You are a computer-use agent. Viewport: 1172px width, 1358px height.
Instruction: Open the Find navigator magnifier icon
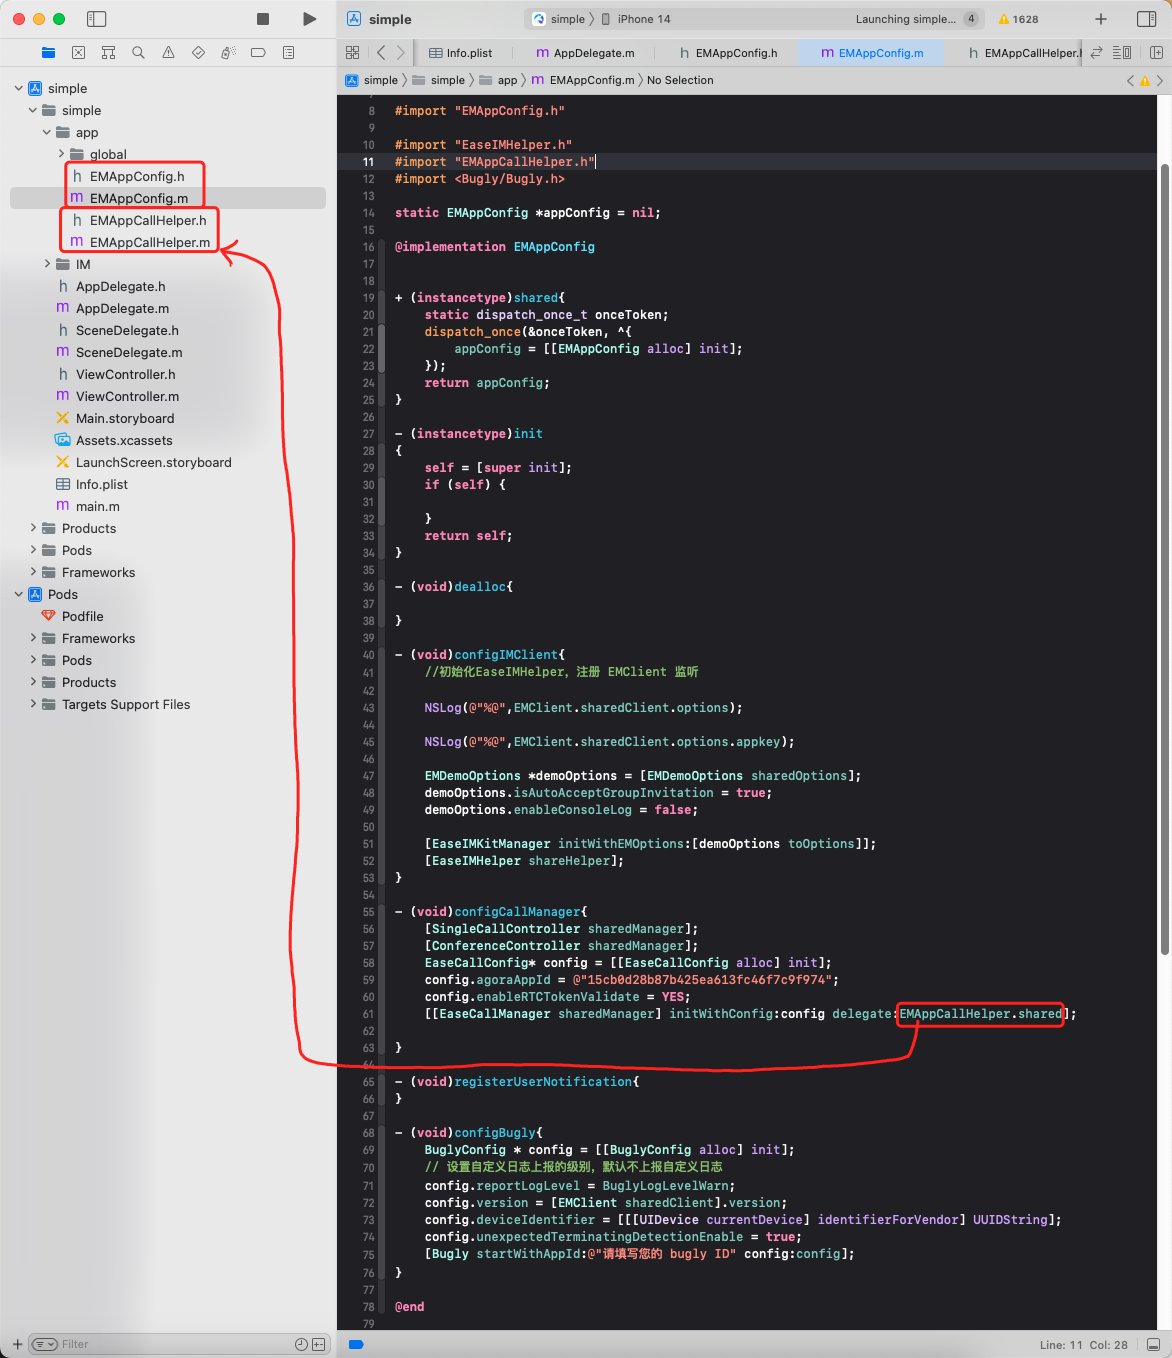point(138,52)
